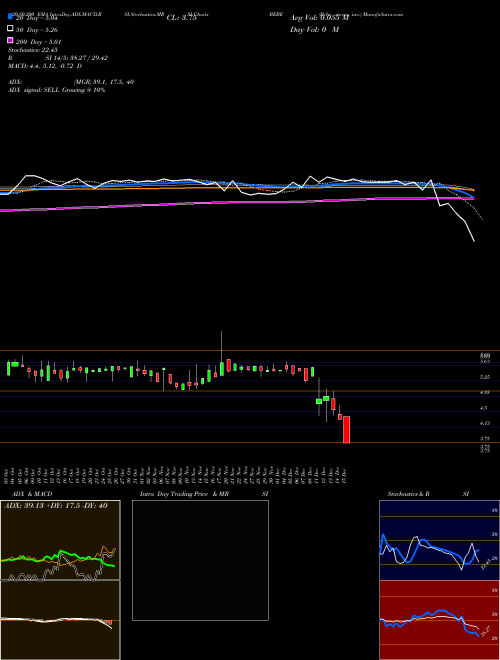The width and height of the screenshot is (500, 660).
Task: Click the ADX (MGR) values line
Action: point(71,82)
